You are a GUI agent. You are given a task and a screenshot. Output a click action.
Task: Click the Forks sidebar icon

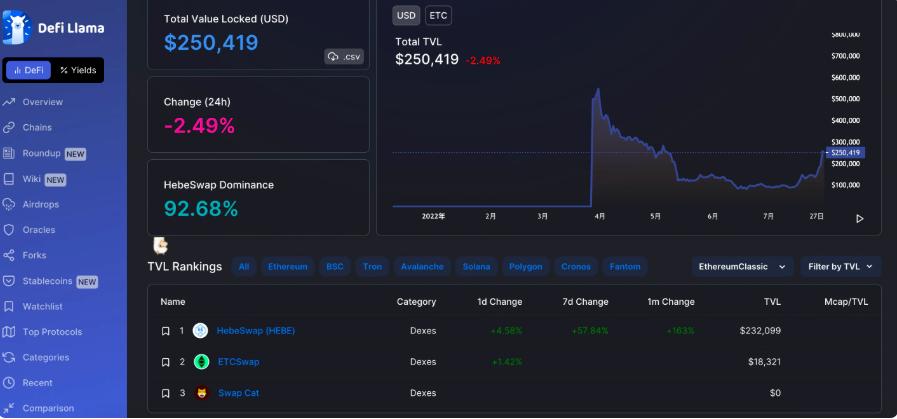click(9, 255)
